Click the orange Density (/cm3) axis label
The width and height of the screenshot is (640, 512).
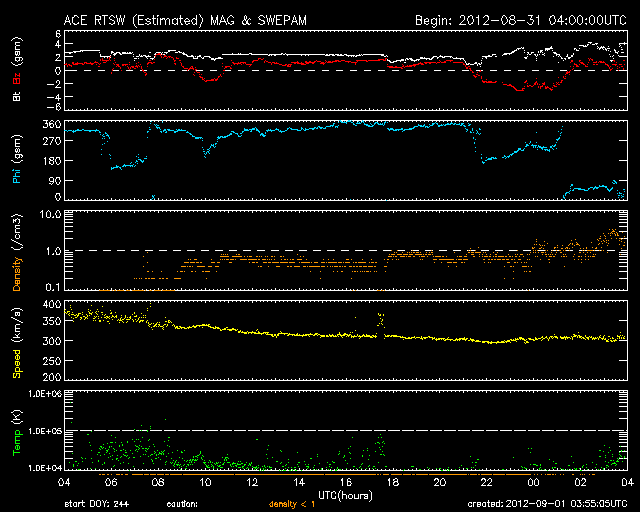coord(17,252)
